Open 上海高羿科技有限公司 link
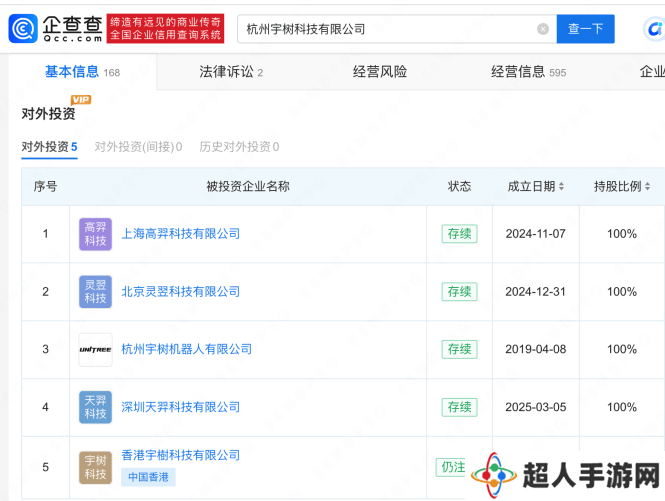The height and width of the screenshot is (501, 665). [x=181, y=234]
